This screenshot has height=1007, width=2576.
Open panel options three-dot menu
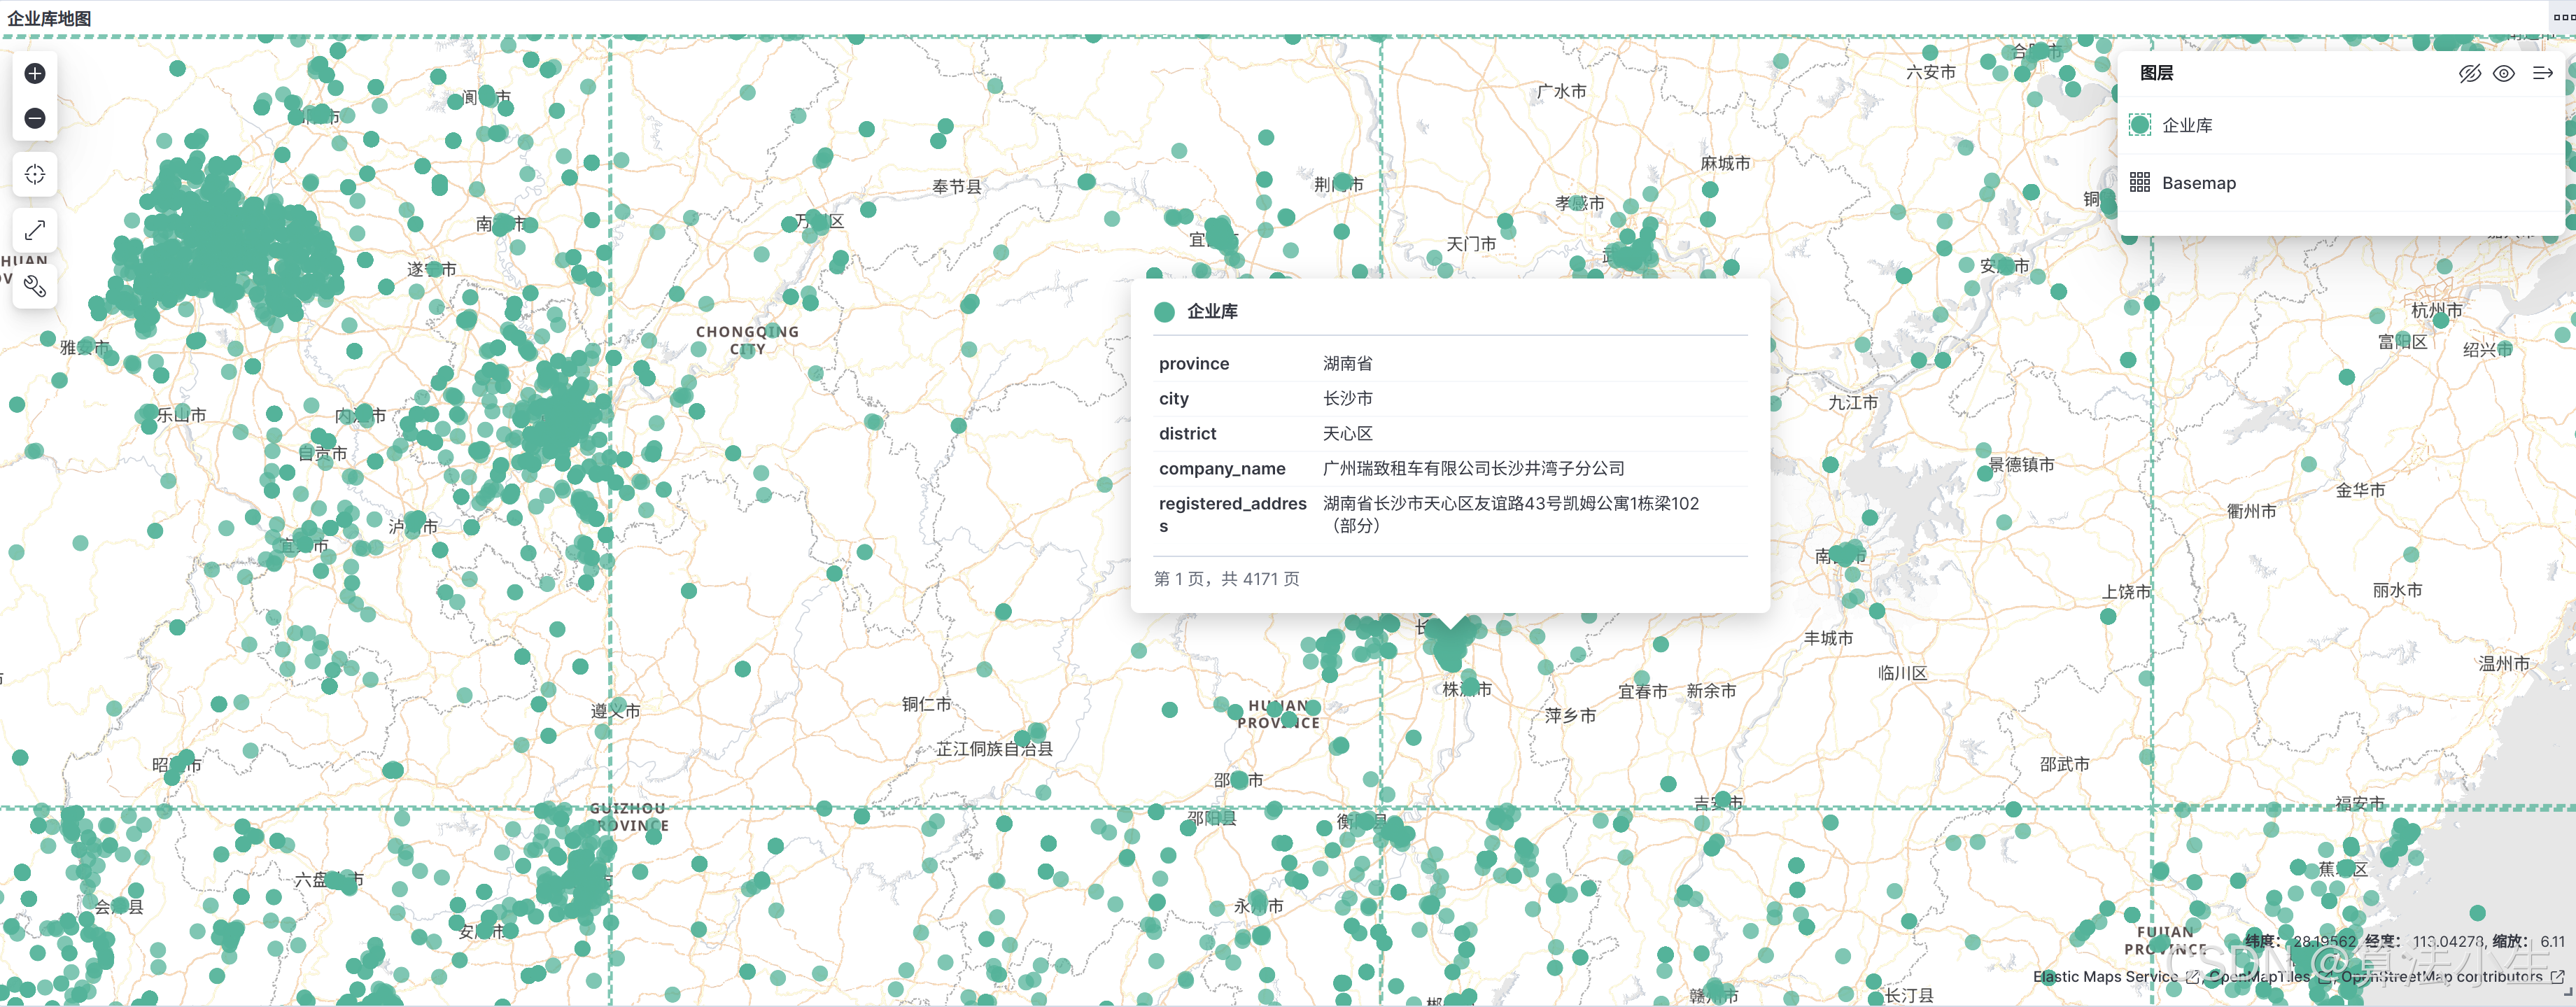click(x=2565, y=17)
